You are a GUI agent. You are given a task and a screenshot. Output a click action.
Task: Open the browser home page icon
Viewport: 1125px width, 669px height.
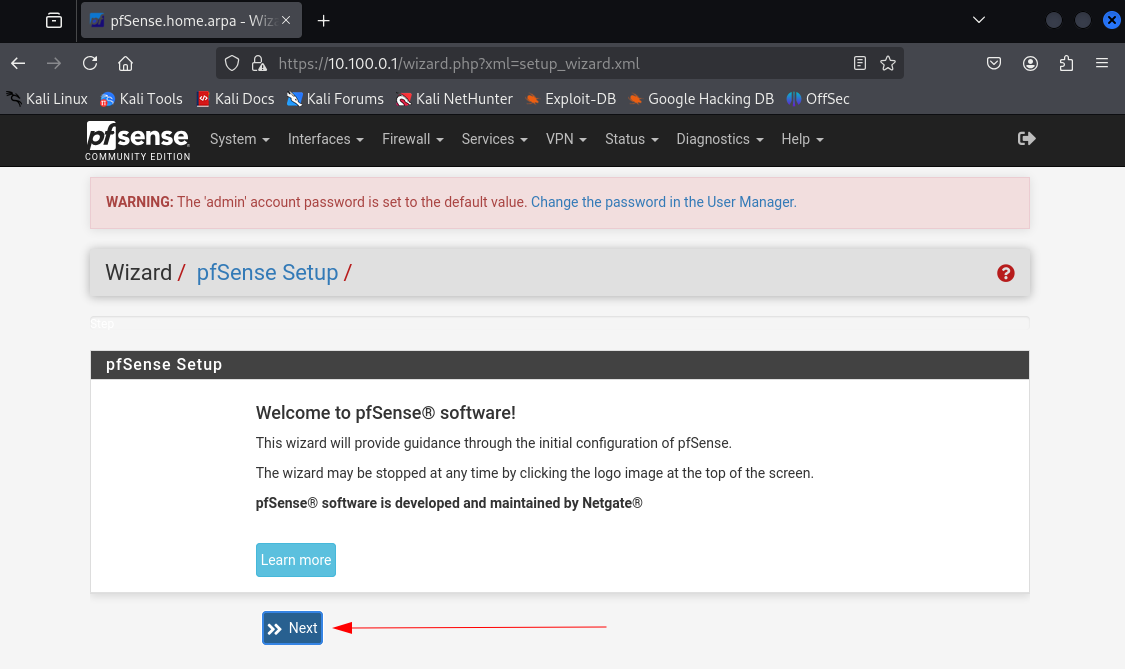(x=126, y=63)
